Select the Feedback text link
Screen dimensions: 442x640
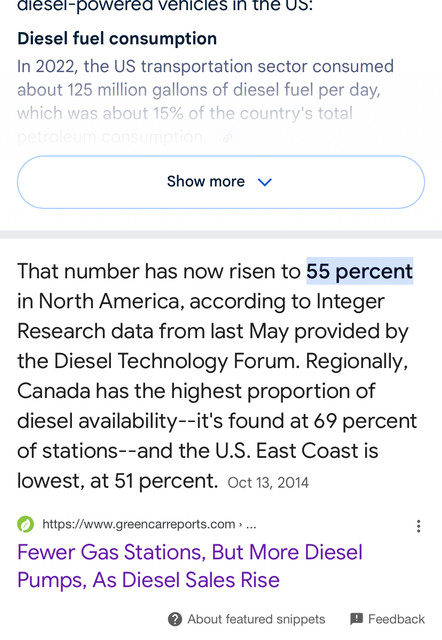(x=396, y=619)
